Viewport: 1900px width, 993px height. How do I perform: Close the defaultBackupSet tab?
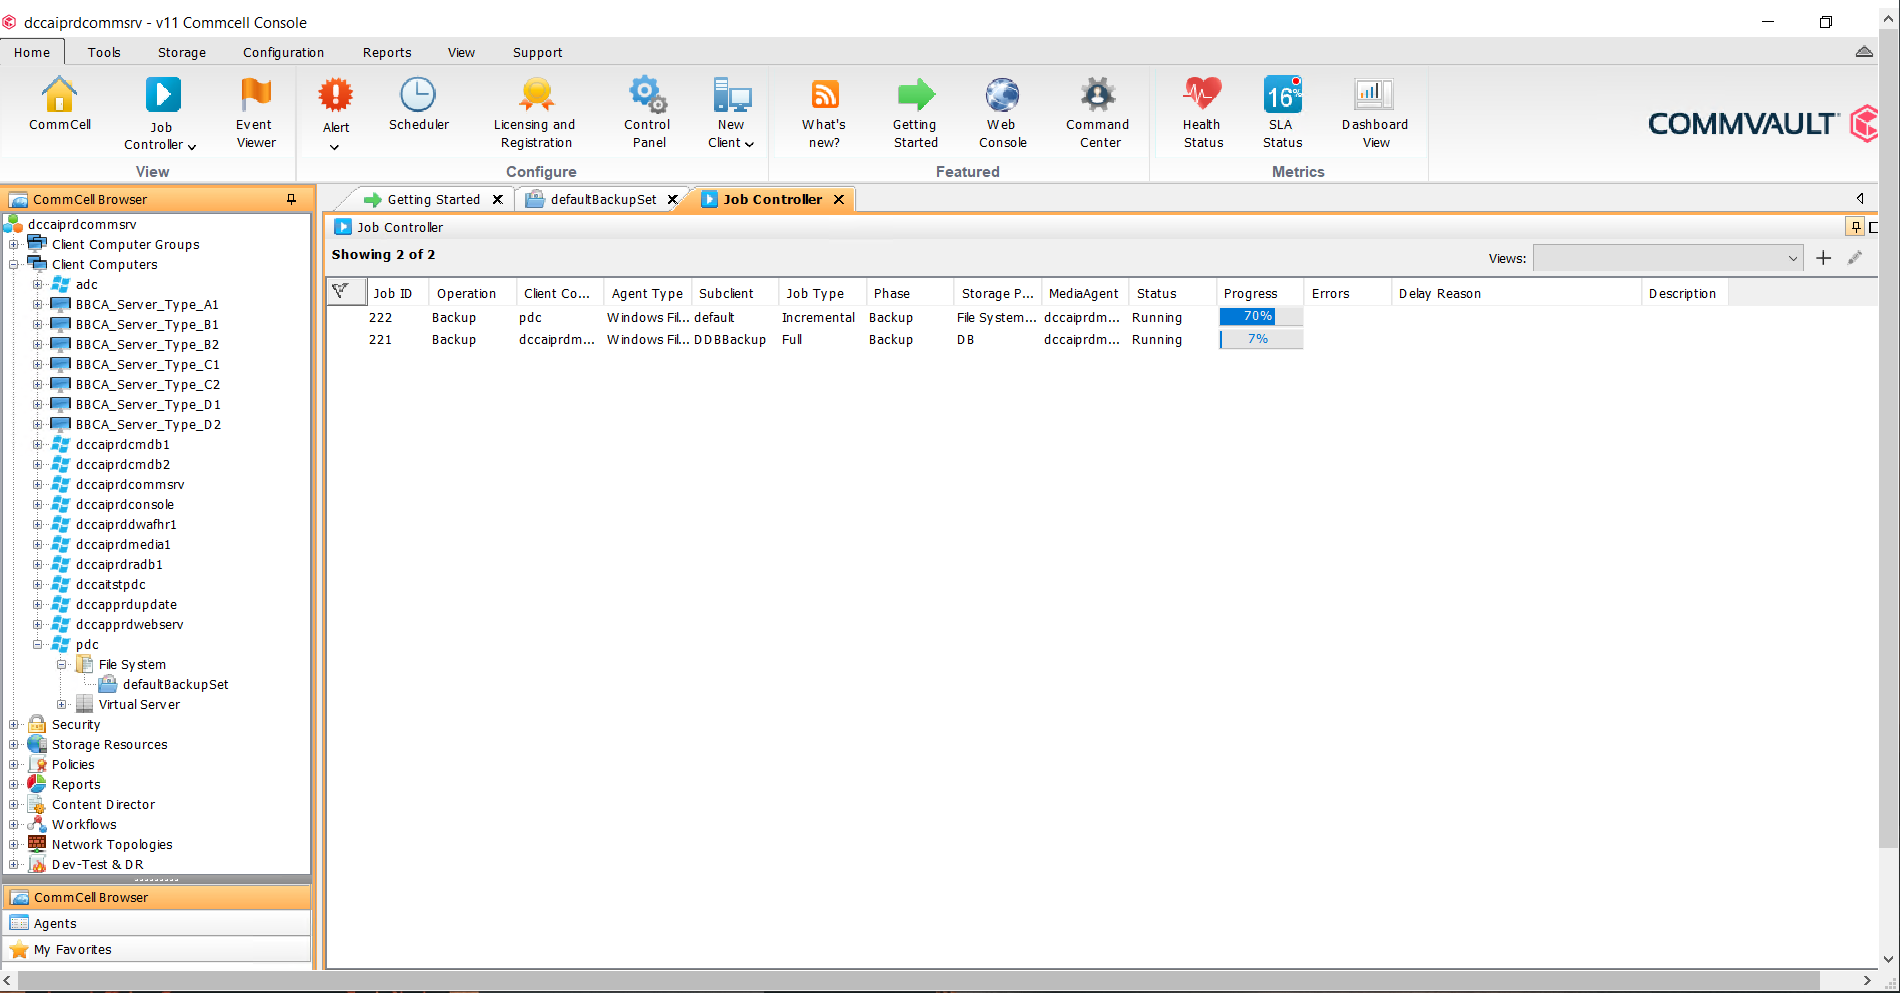(673, 199)
